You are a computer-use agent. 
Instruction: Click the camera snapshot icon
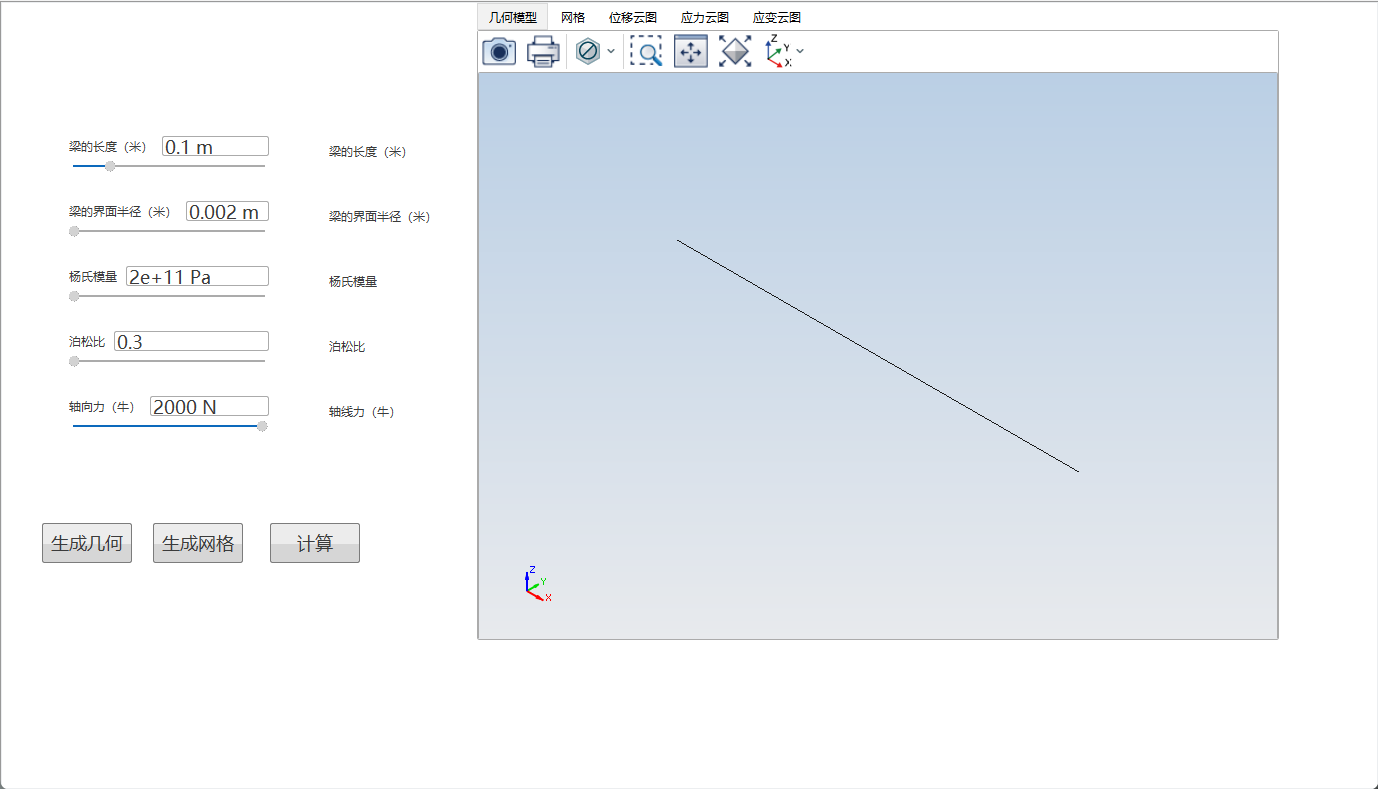click(x=499, y=51)
